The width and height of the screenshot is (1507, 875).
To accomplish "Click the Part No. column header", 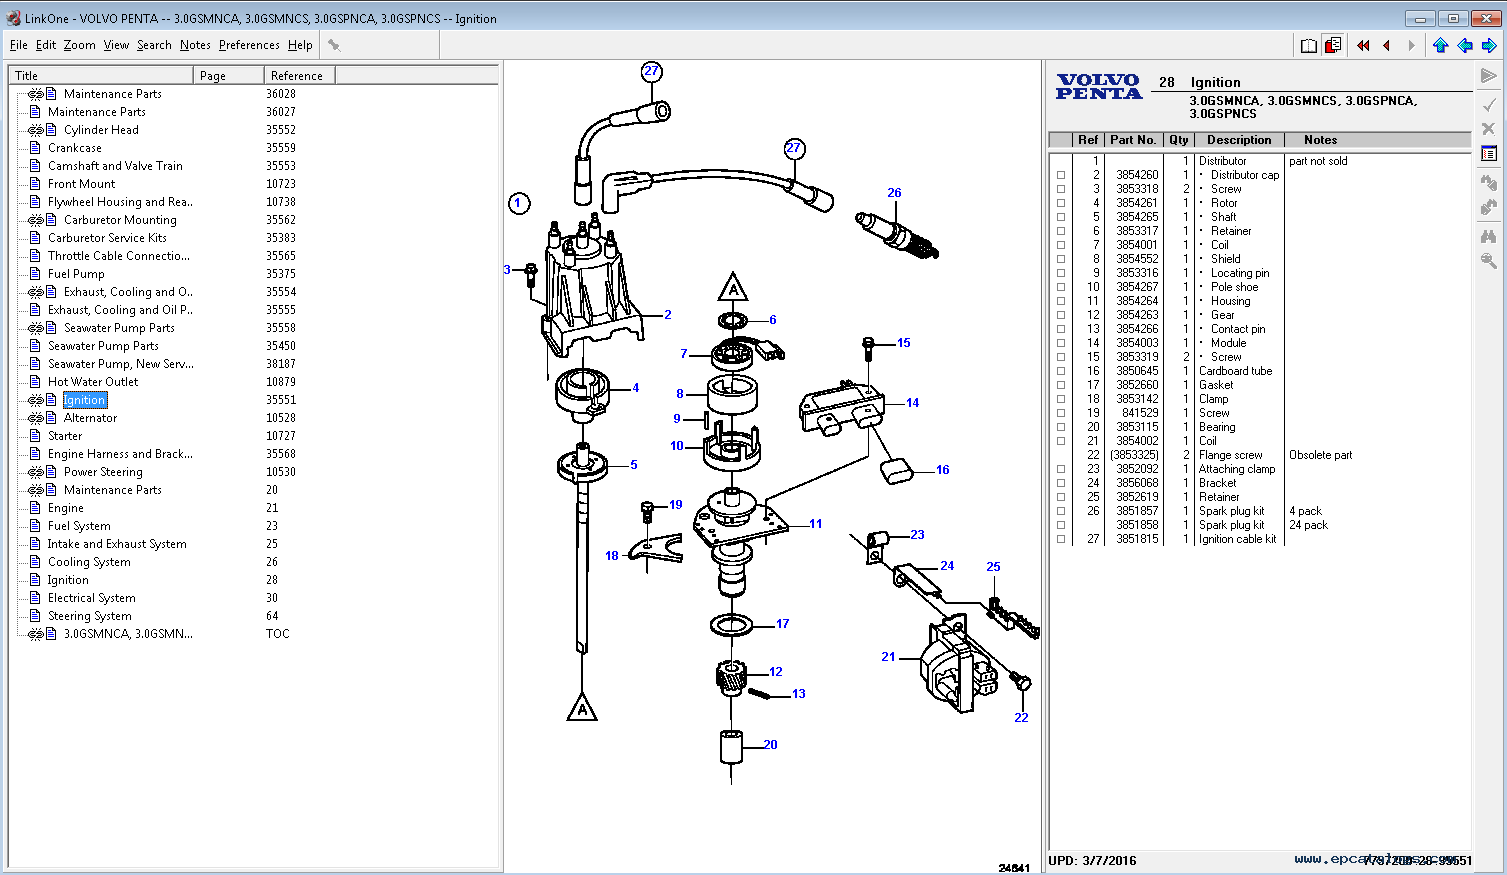I will 1132,140.
